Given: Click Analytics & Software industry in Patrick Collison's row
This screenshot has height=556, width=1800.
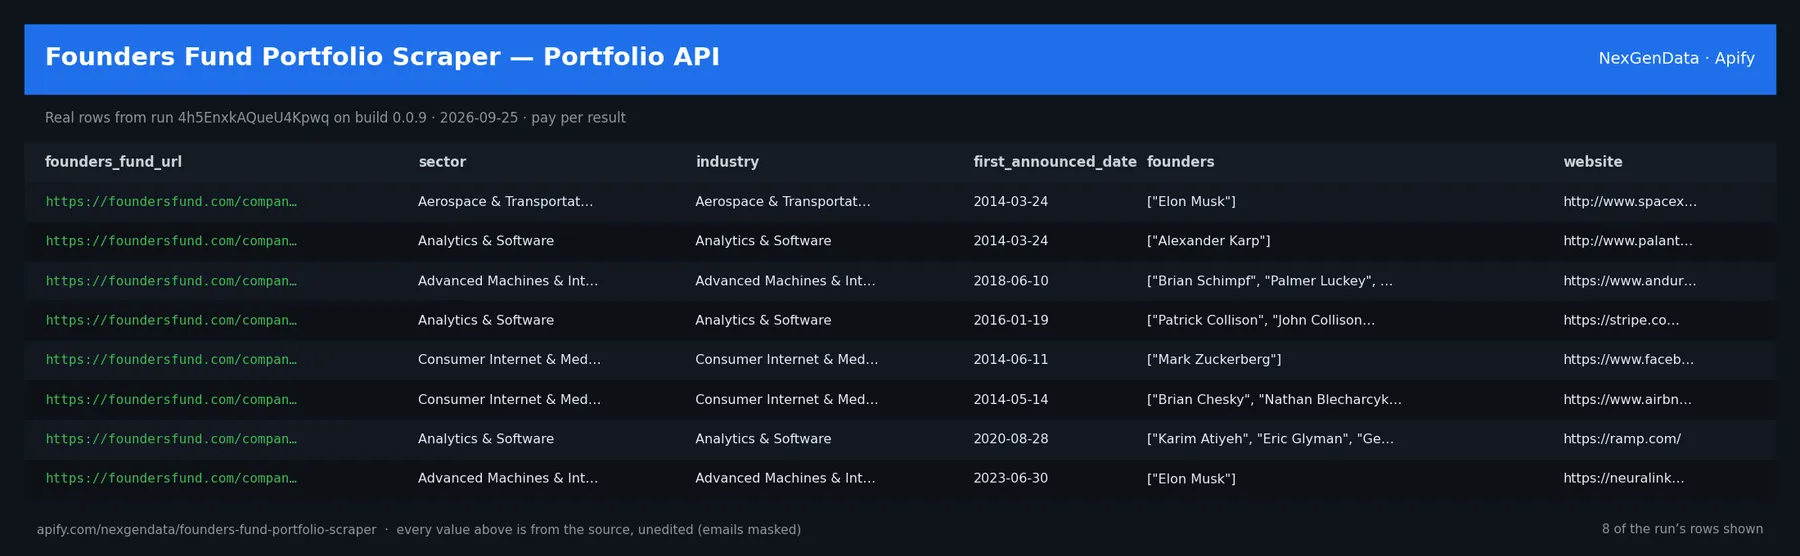Looking at the screenshot, I should (763, 320).
